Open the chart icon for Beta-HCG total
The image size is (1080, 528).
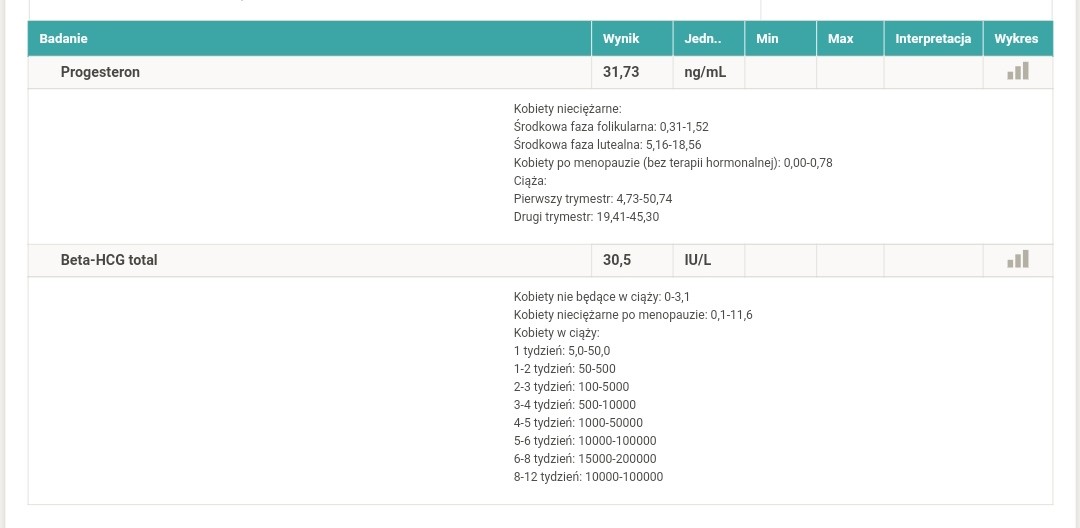[x=1017, y=260]
